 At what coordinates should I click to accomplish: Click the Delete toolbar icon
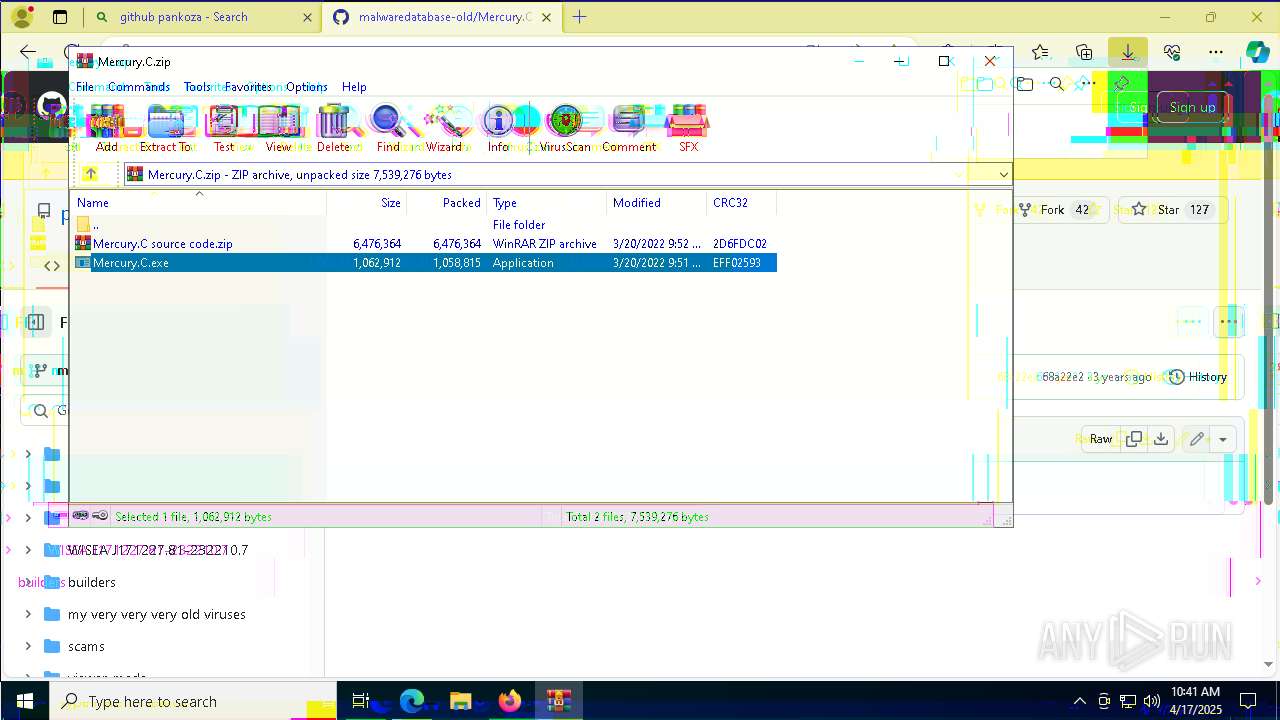coord(334,128)
